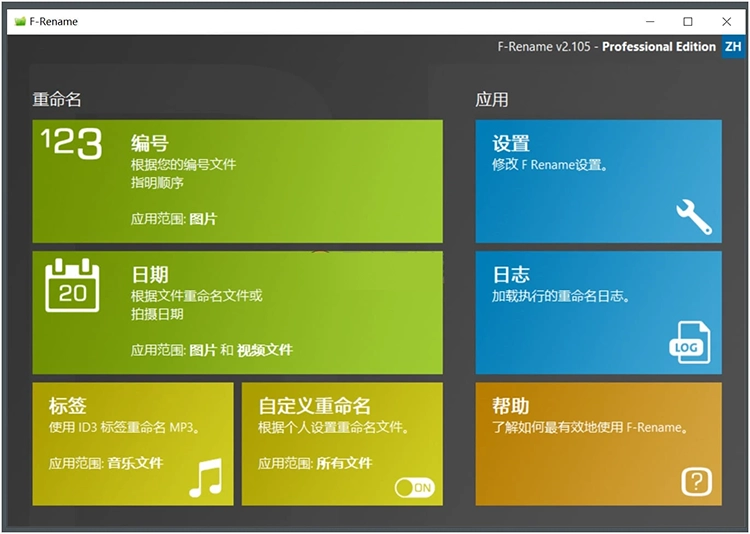Open the 设置 tile heading
The width and height of the screenshot is (750, 534).
click(511, 144)
